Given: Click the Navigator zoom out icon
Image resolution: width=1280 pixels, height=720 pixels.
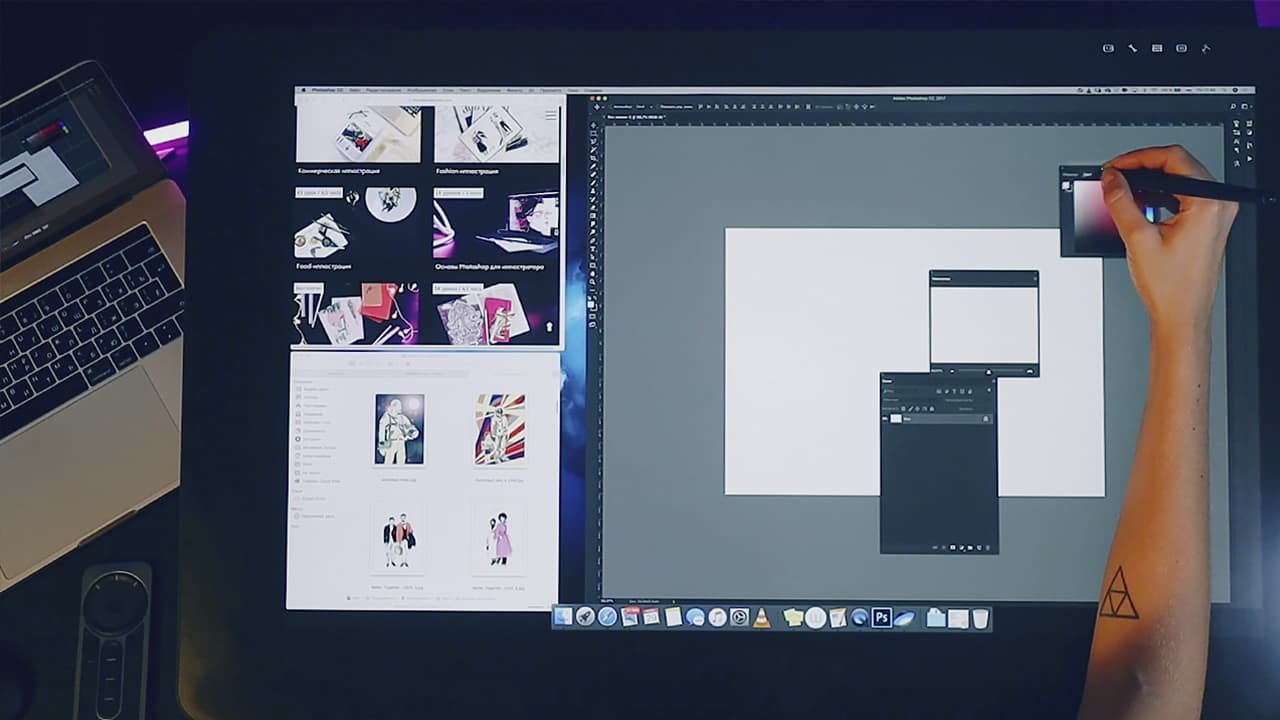Looking at the screenshot, I should coord(952,371).
